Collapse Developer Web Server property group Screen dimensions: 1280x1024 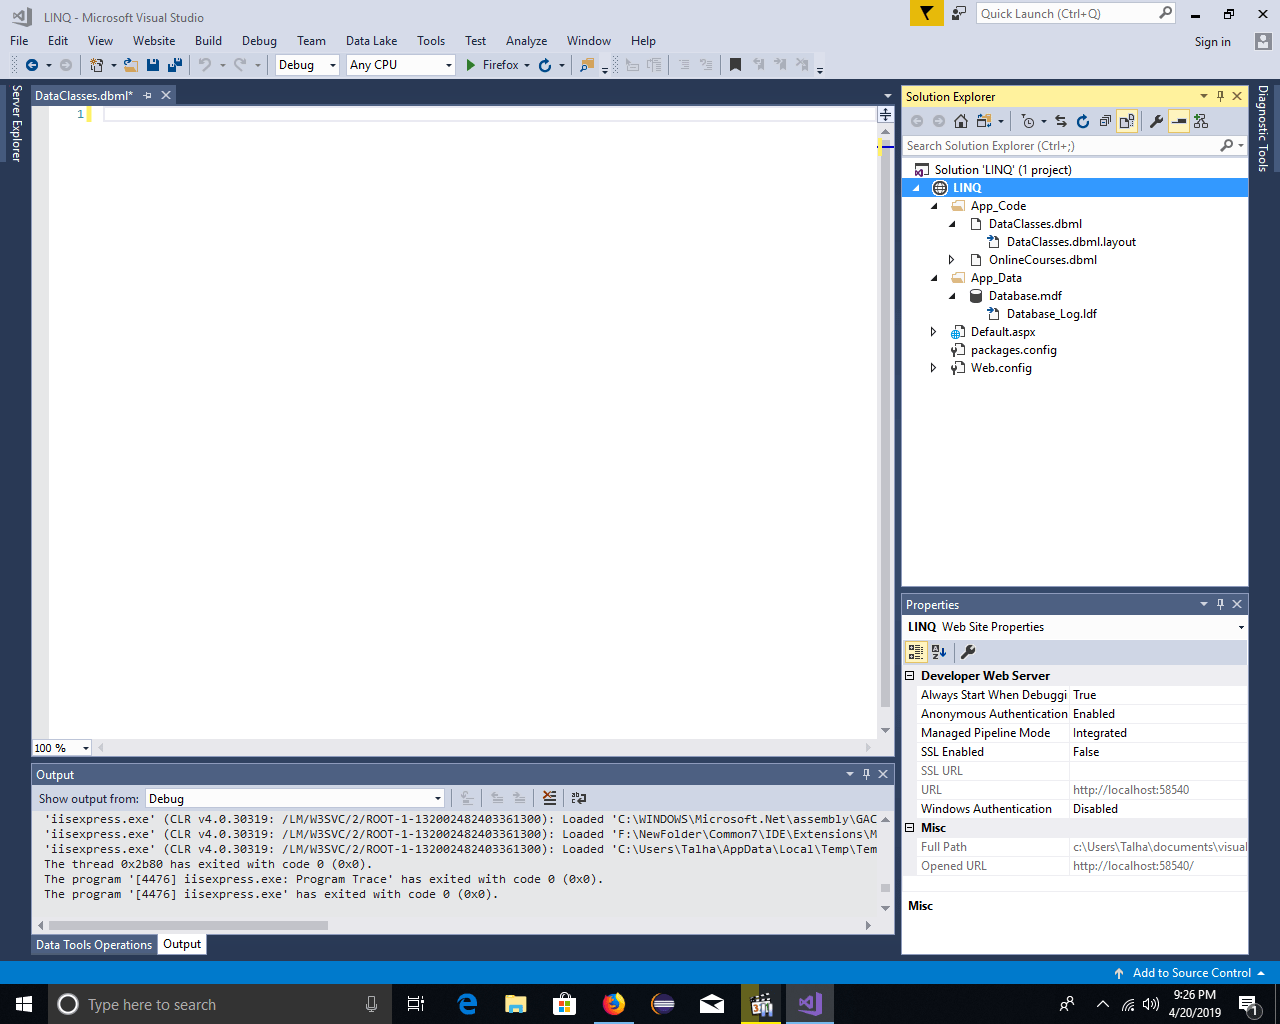tap(910, 676)
